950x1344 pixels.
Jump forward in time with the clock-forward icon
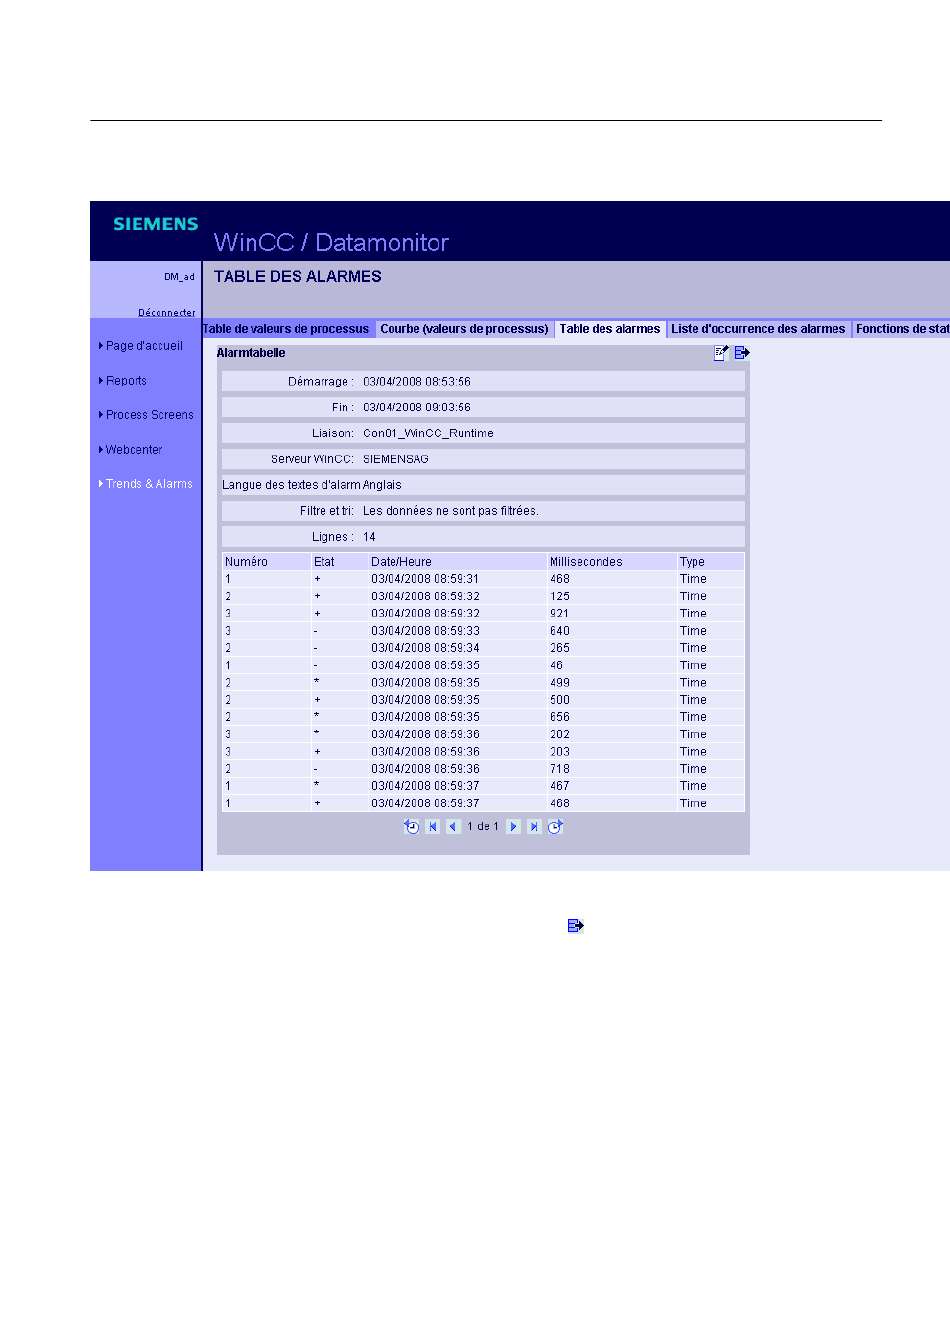(555, 827)
